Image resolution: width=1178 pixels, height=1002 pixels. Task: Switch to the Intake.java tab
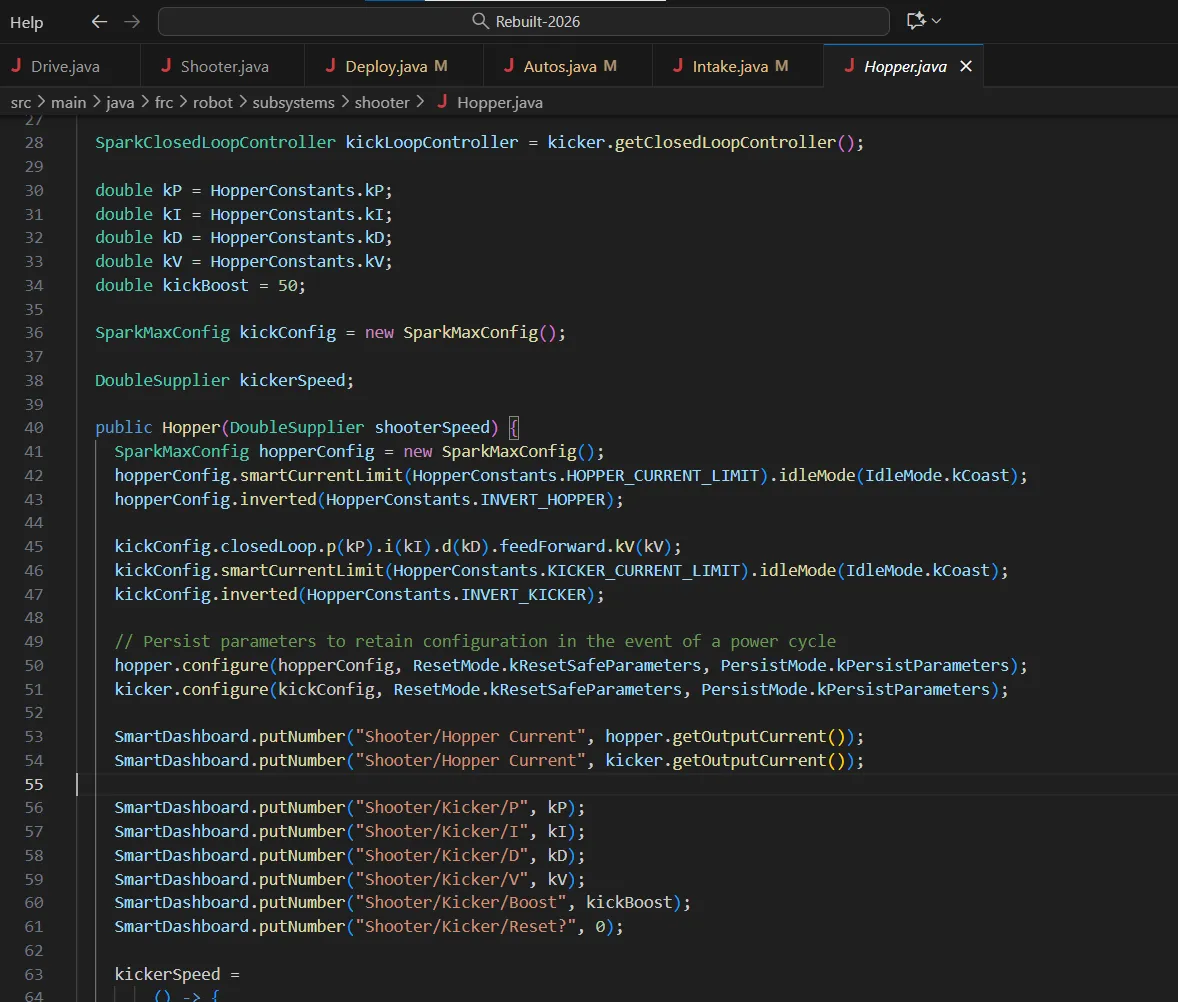(730, 67)
